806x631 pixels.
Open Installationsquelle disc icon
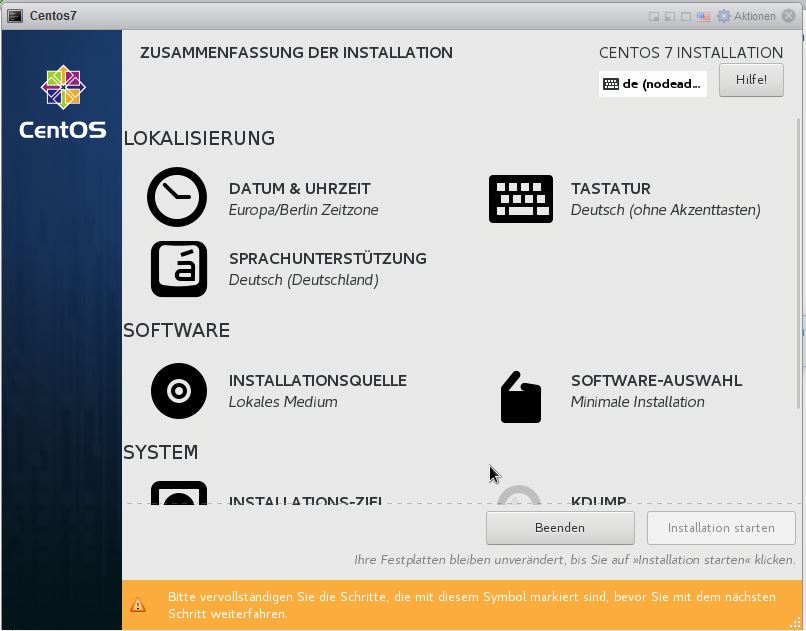click(179, 391)
